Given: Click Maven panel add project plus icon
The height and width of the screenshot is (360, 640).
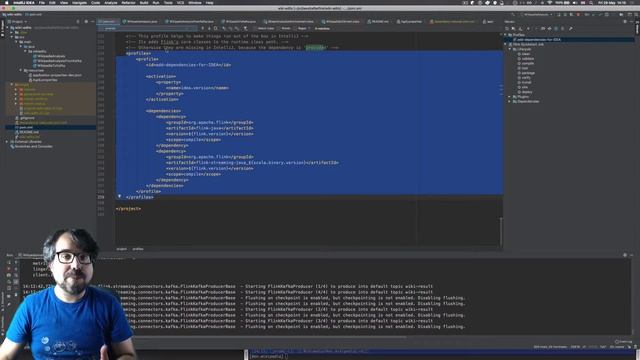Looking at the screenshot, I should tap(528, 29).
